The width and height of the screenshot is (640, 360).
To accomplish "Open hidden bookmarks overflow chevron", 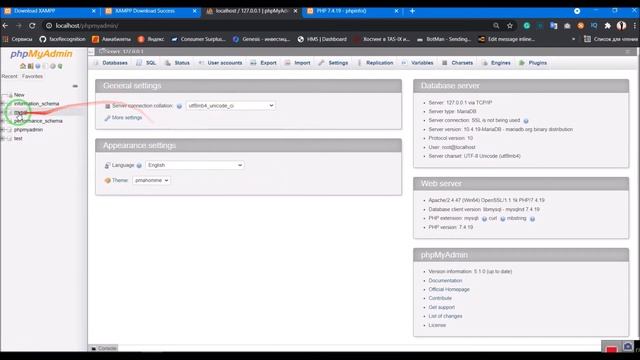I will (x=573, y=39).
